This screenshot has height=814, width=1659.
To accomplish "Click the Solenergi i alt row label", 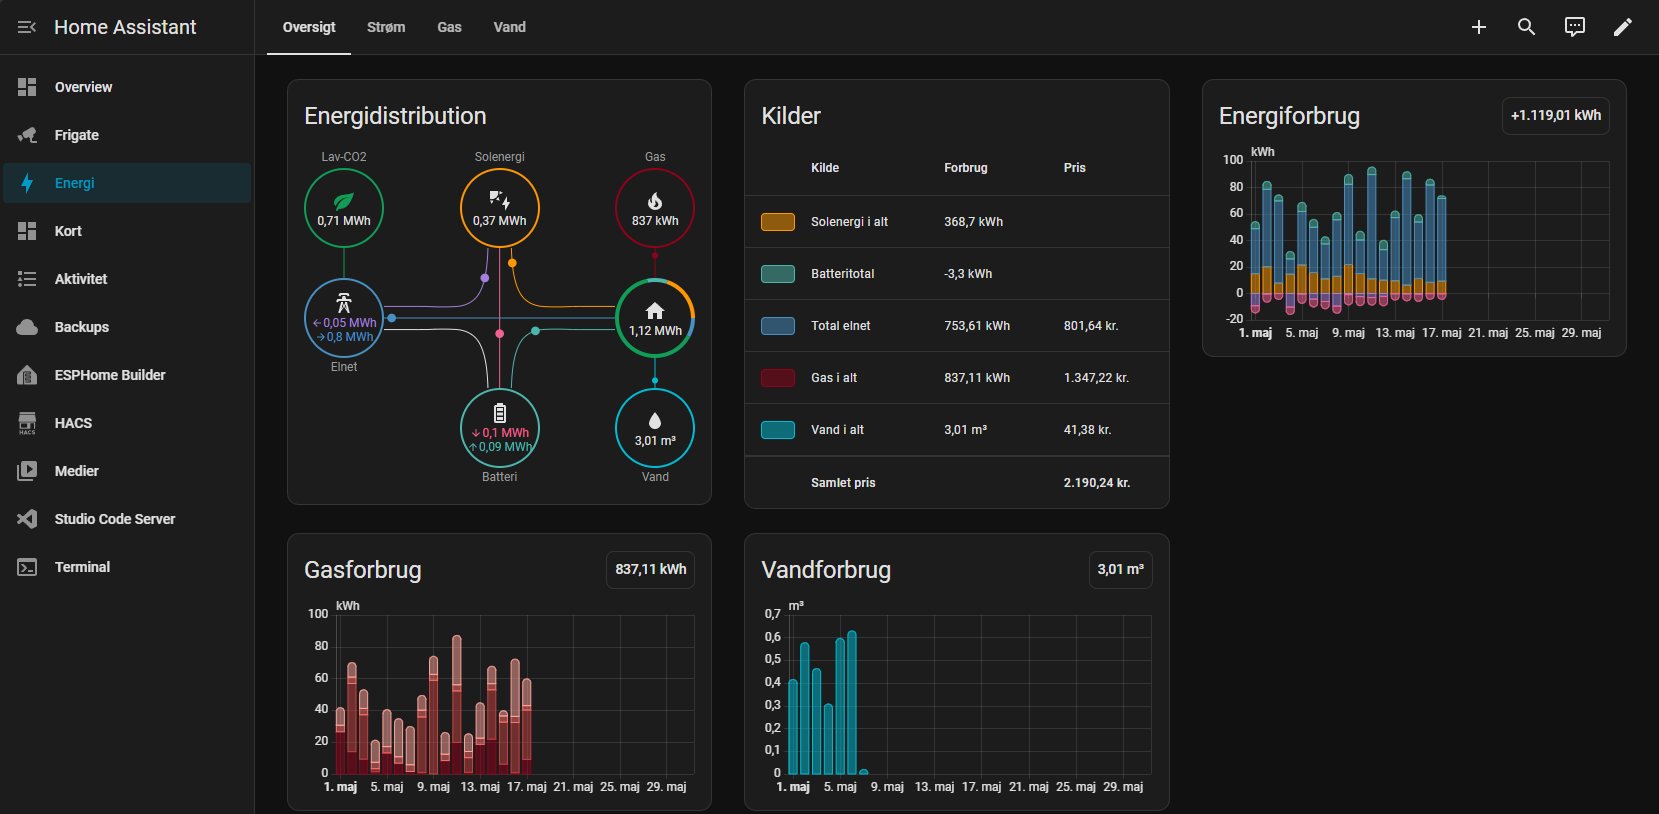I will coord(849,222).
